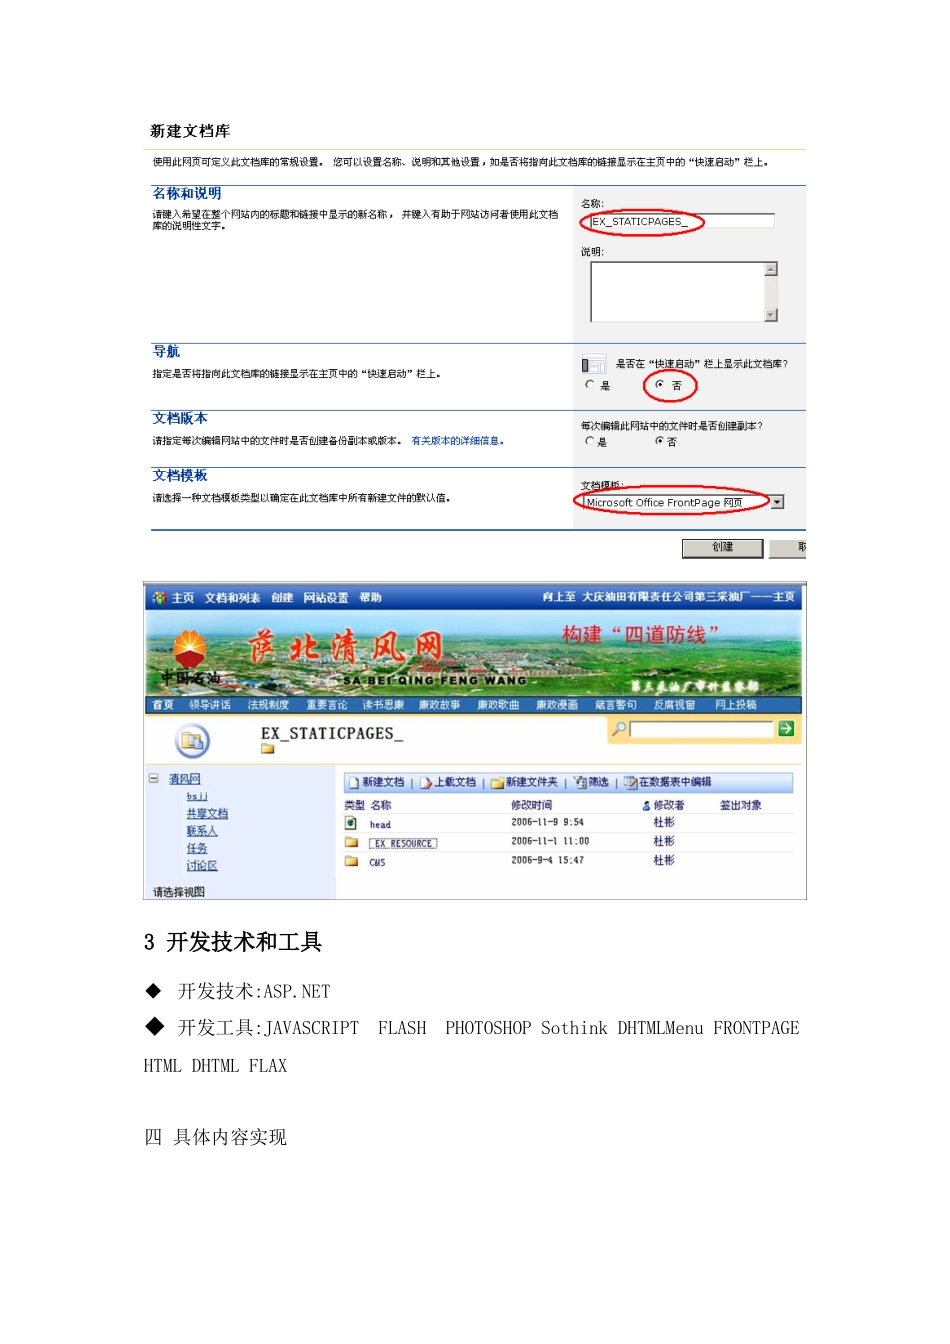This screenshot has height=1344, width=950.
Task: Go to the 网上投稿 navigation tab
Action: click(x=736, y=705)
